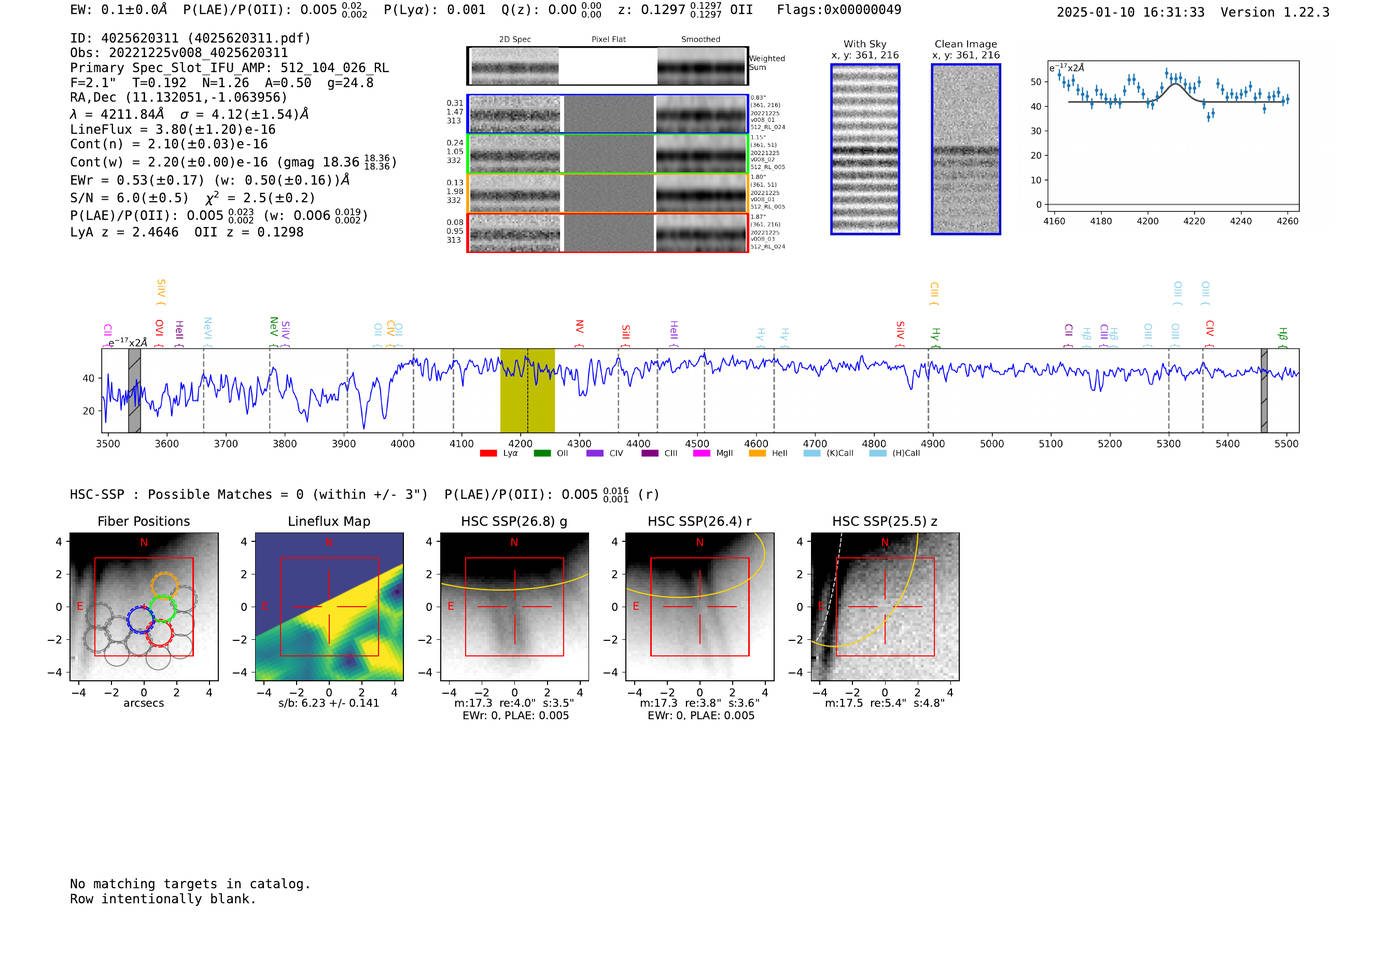Click the red 'OVI' line label above spectrum
The width and height of the screenshot is (1400, 953).
(159, 328)
